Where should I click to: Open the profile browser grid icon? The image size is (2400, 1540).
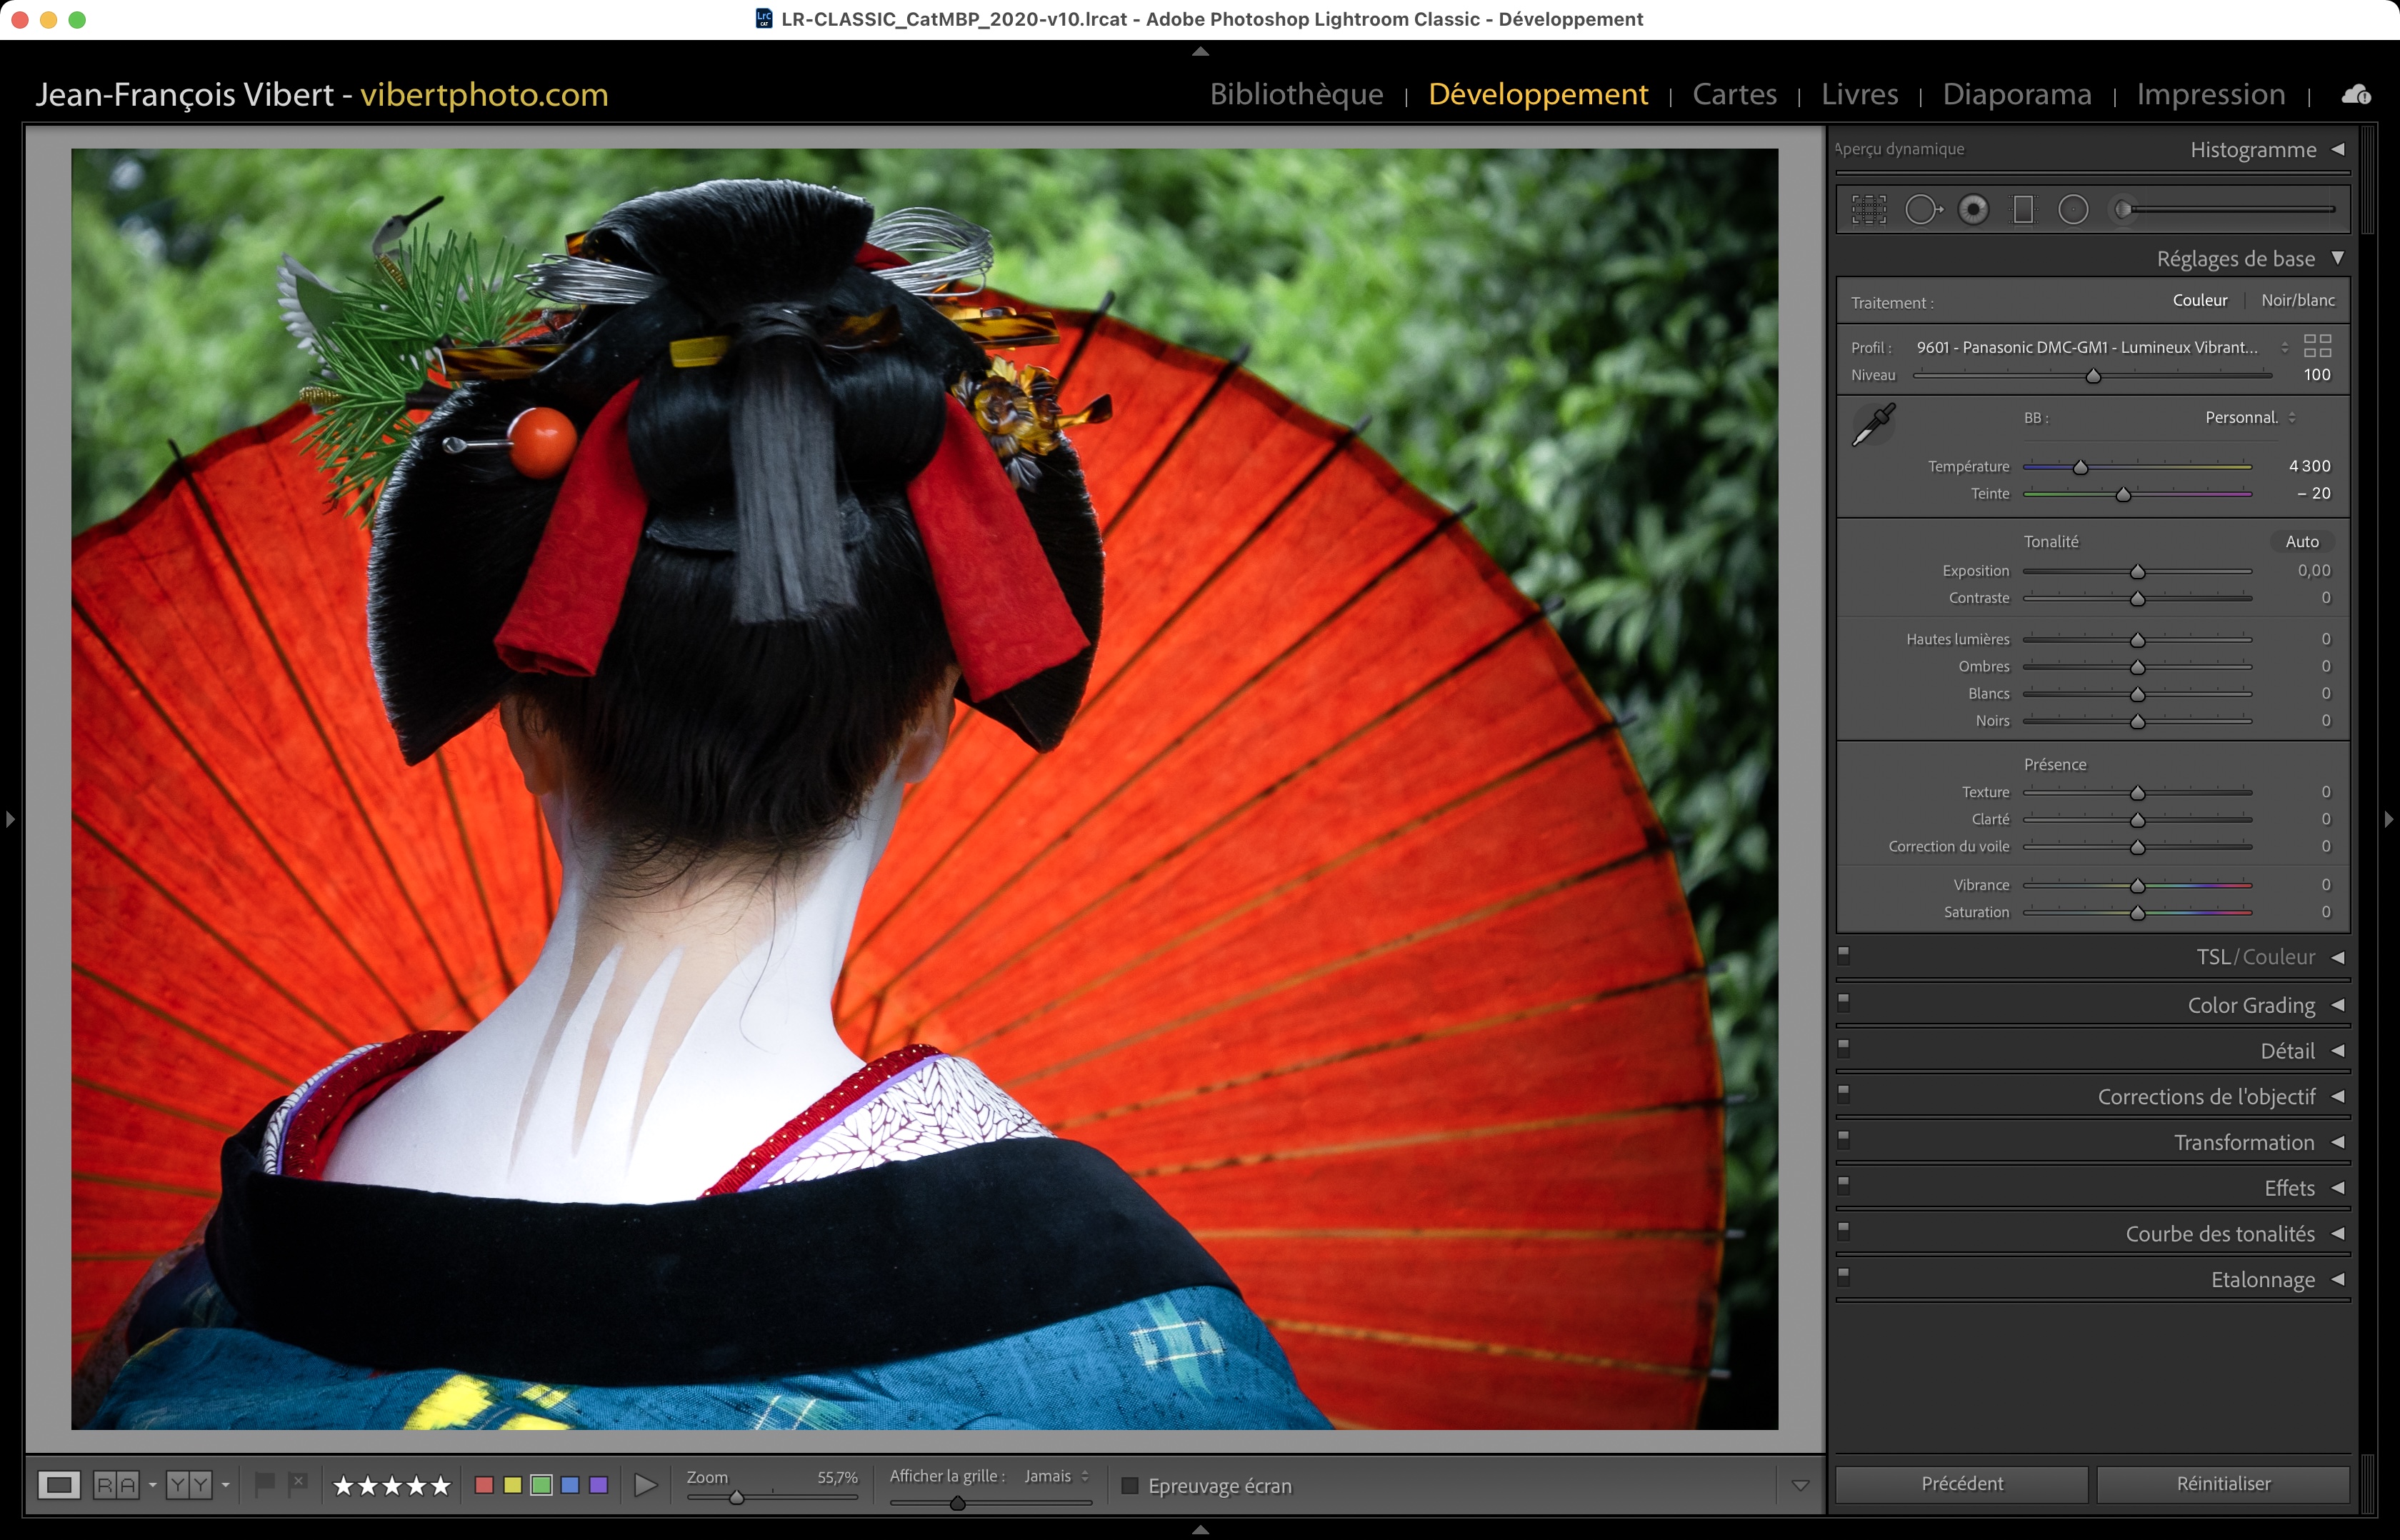pyautogui.click(x=2317, y=346)
